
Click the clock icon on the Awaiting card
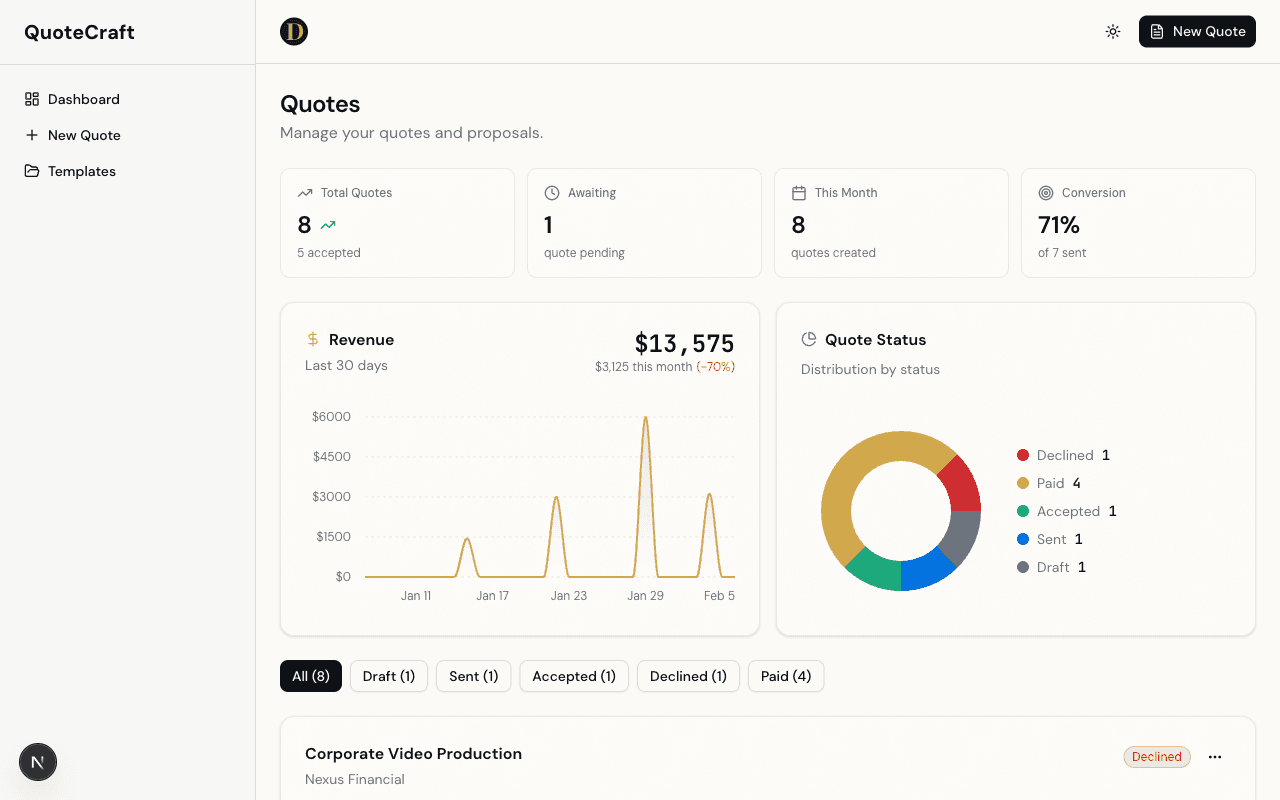(551, 192)
